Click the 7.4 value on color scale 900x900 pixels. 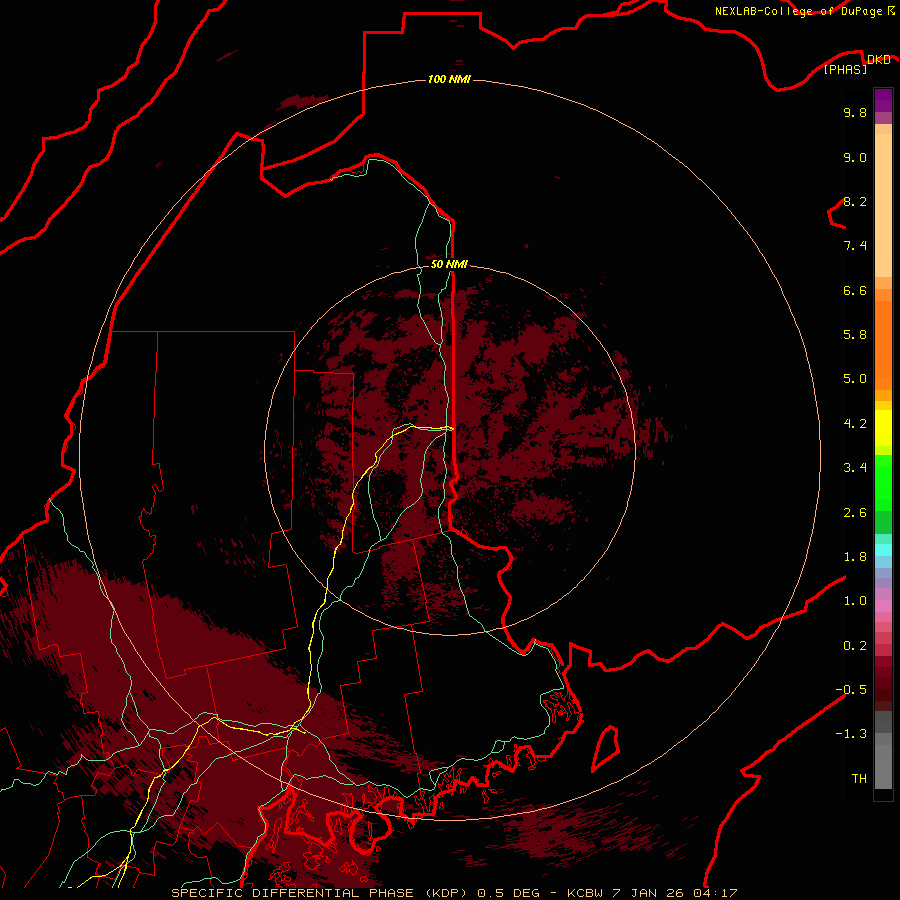(x=855, y=246)
